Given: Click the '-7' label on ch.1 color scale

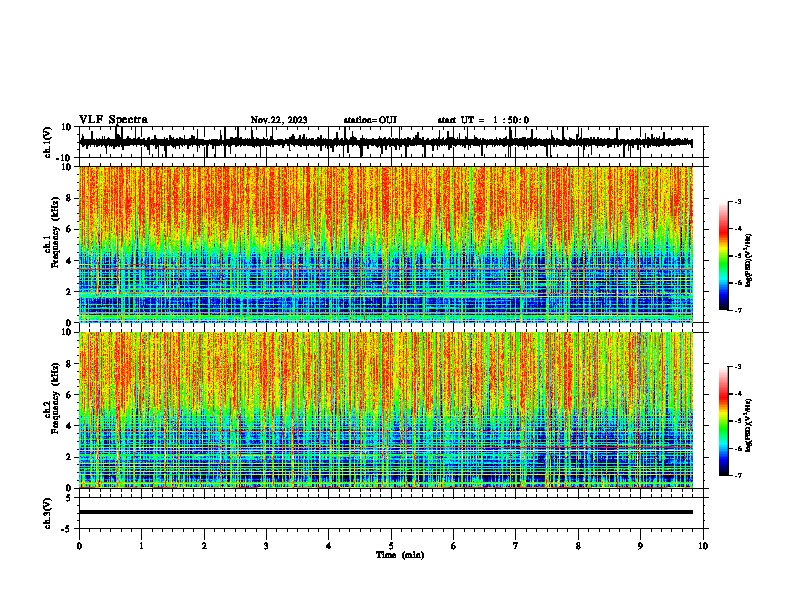Looking at the screenshot, I should point(737,310).
